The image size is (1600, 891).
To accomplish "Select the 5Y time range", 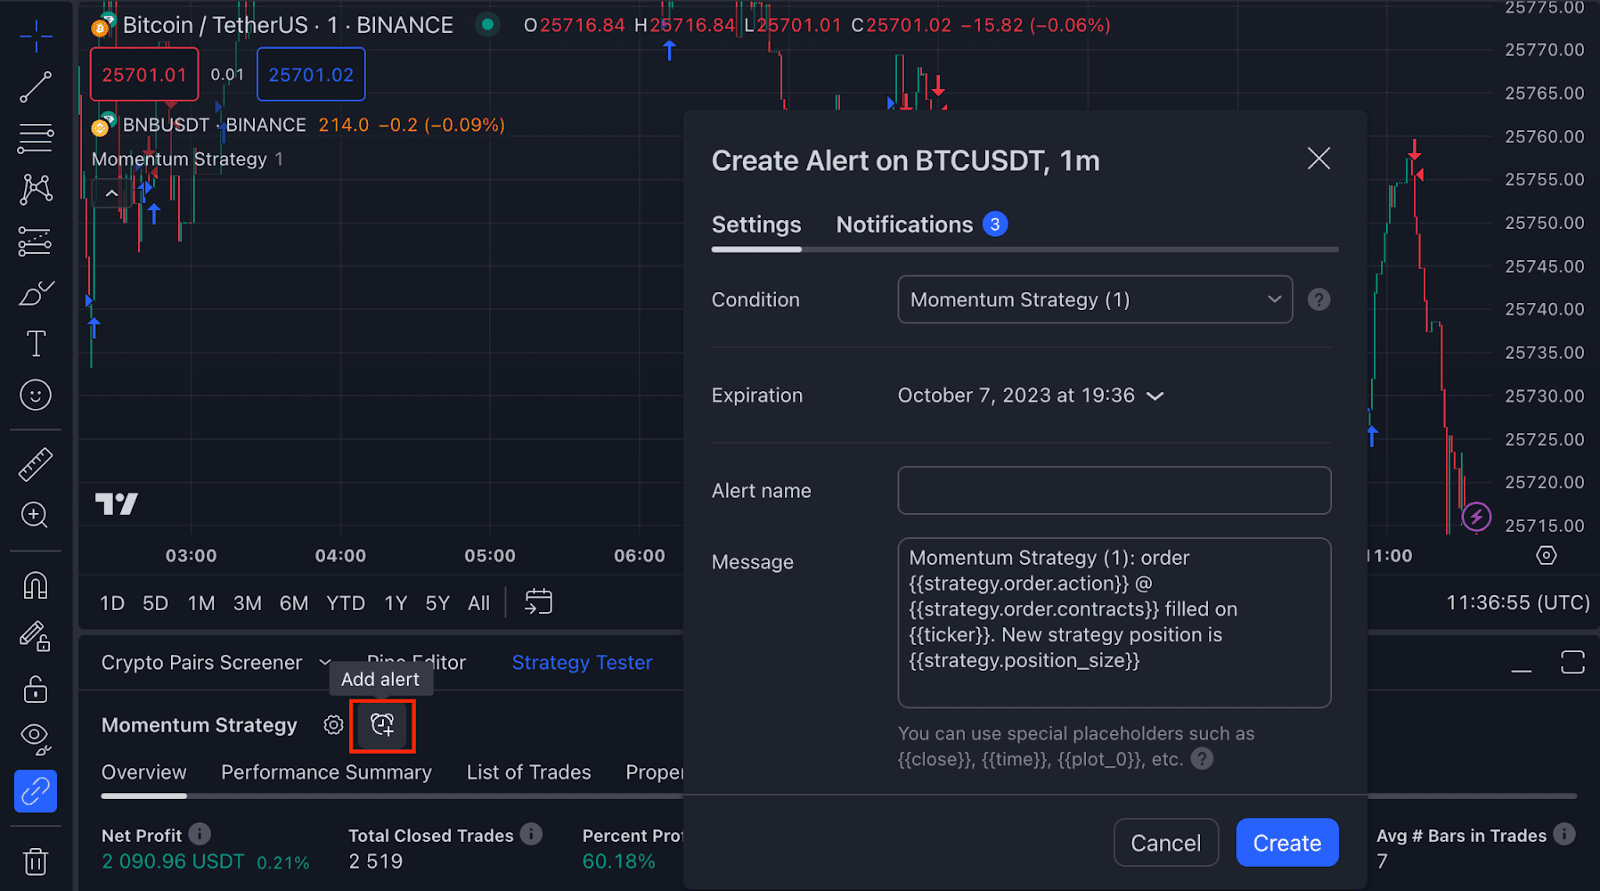I will click(x=437, y=603).
